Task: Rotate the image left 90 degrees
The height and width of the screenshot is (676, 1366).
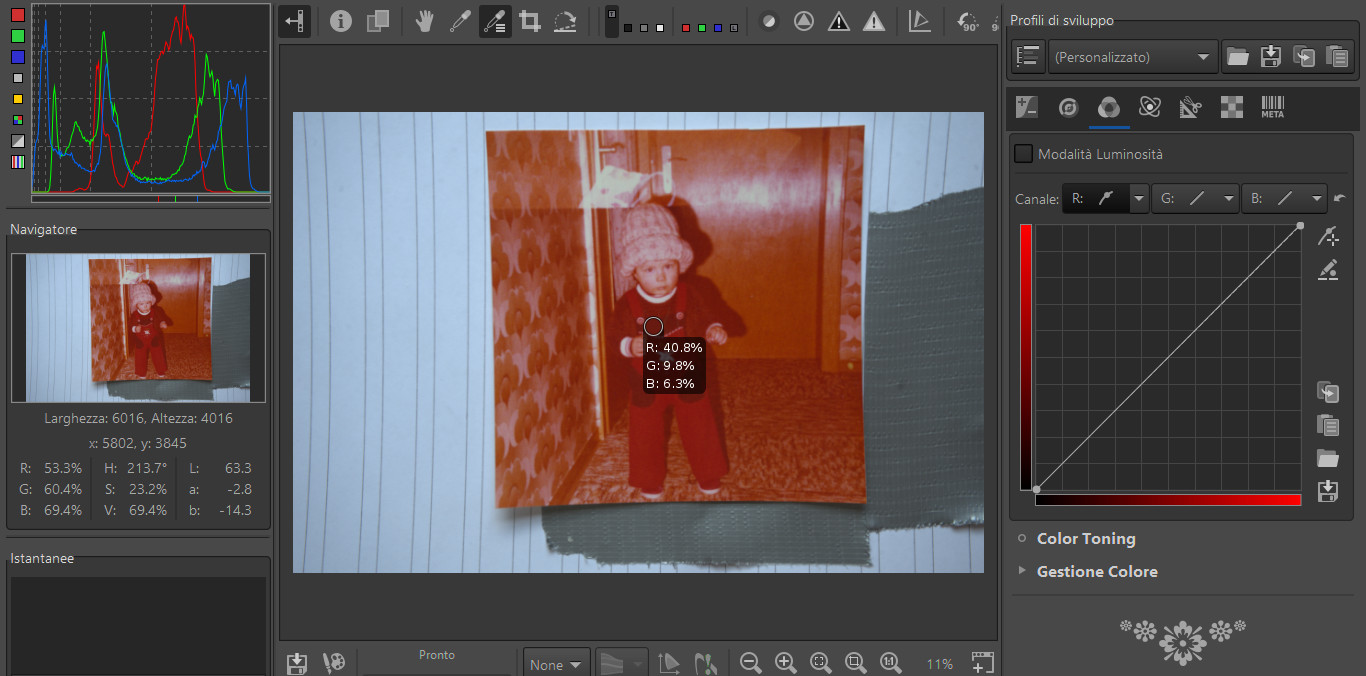Action: click(967, 21)
